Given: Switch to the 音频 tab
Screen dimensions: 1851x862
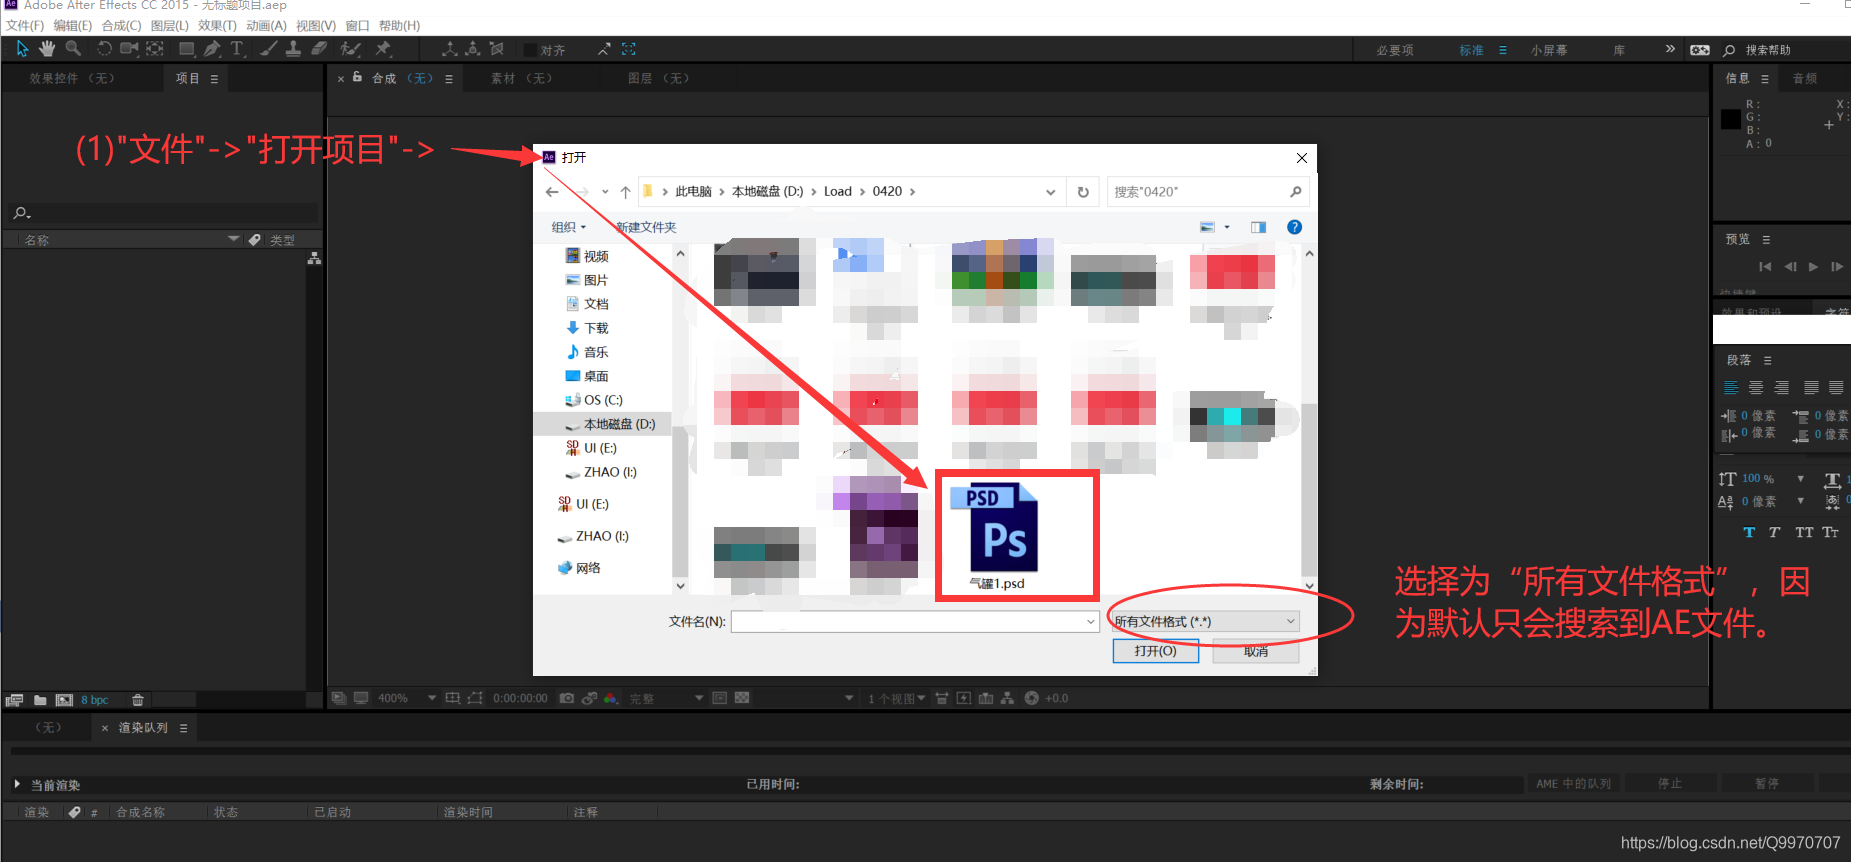Looking at the screenshot, I should pyautogui.click(x=1805, y=78).
